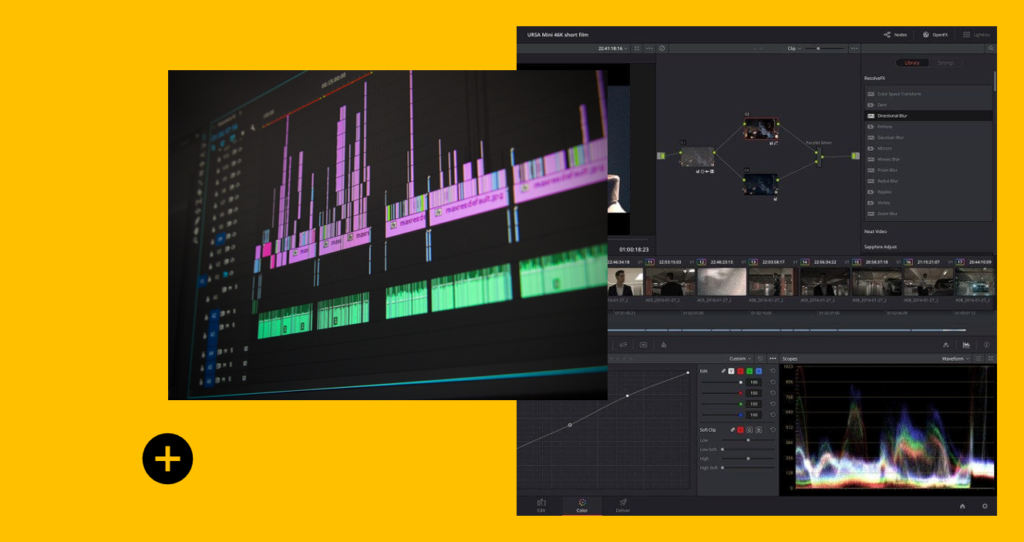Reset all Edit channel intensities

[773, 371]
